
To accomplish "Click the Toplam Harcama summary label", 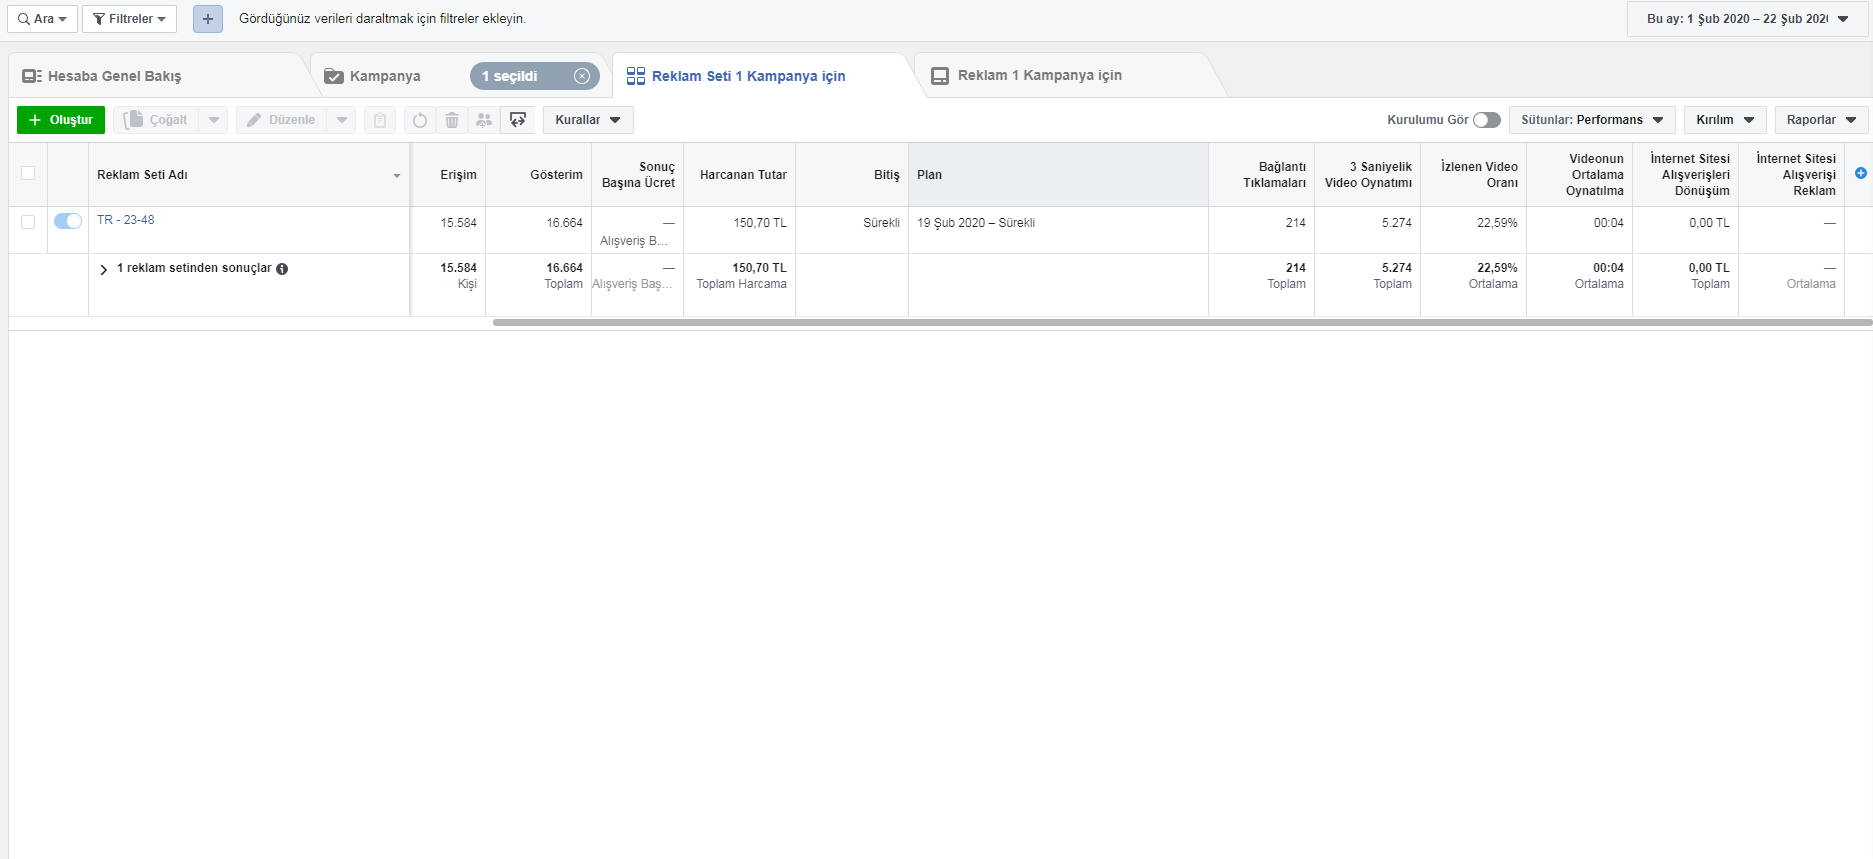I will click(x=741, y=284).
